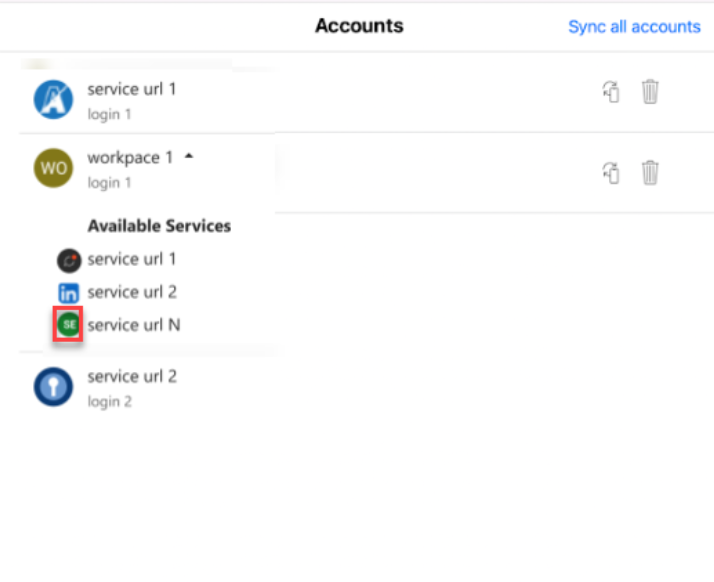Open the top service url 1 account
Screen dimensions: 714x582
click(132, 89)
